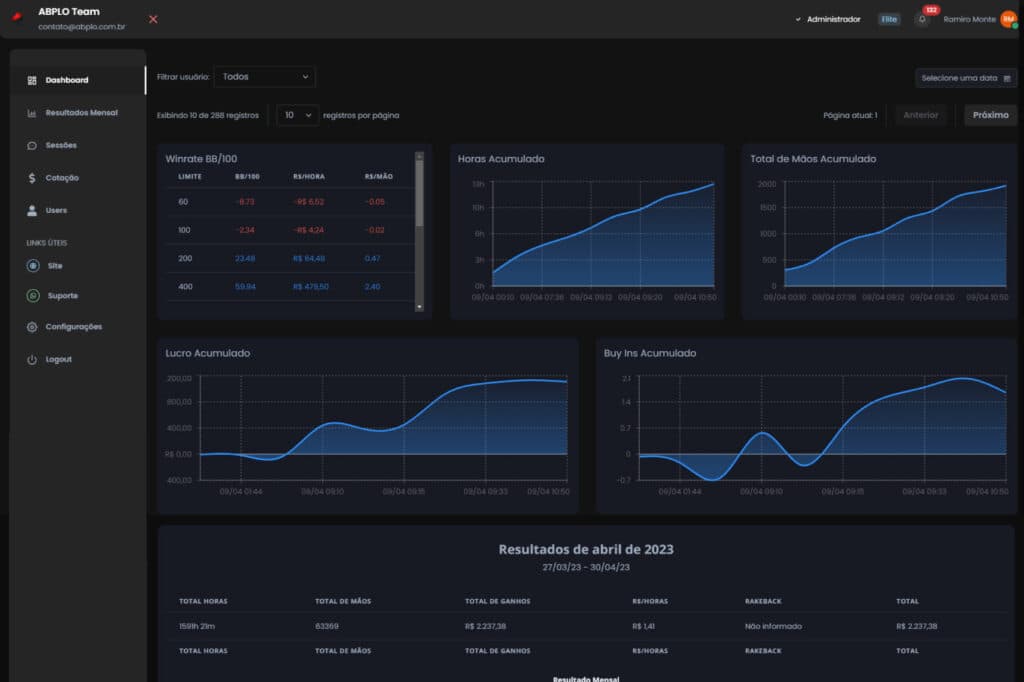Open the registros por página dropdown
Image resolution: width=1024 pixels, height=682 pixels.
click(297, 115)
